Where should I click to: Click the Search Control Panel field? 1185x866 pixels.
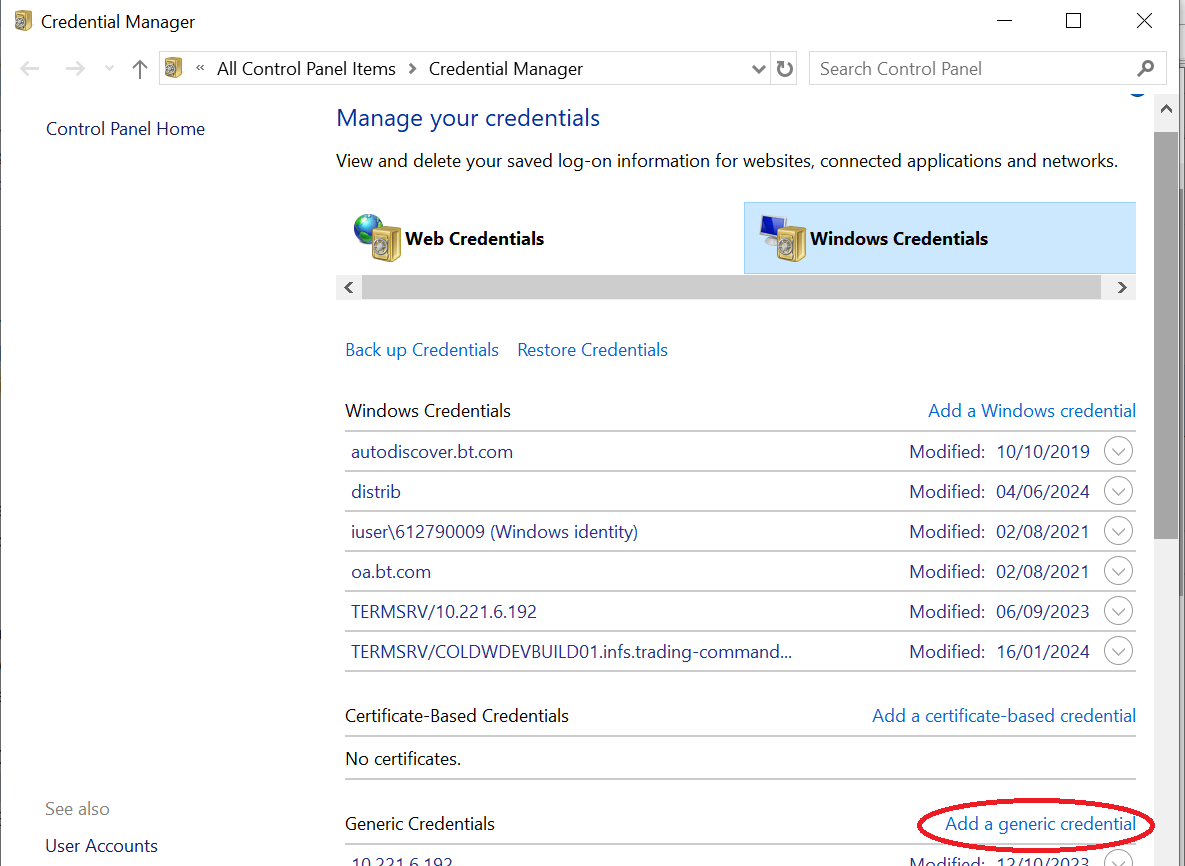pos(987,69)
